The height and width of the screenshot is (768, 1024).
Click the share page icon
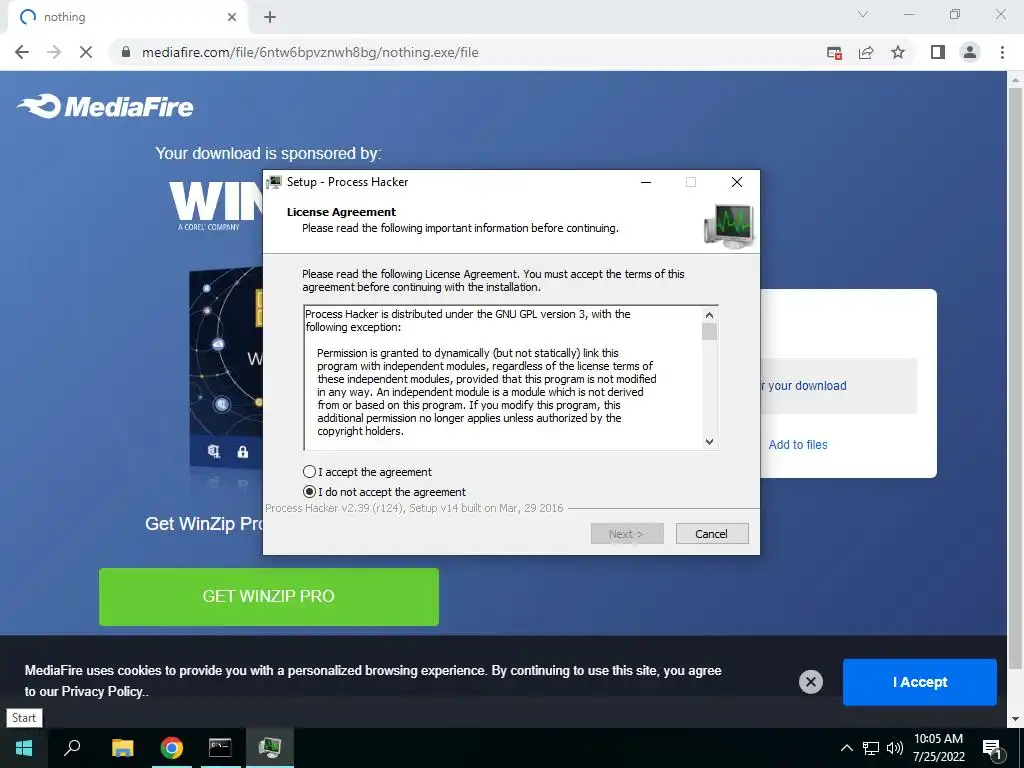866,52
